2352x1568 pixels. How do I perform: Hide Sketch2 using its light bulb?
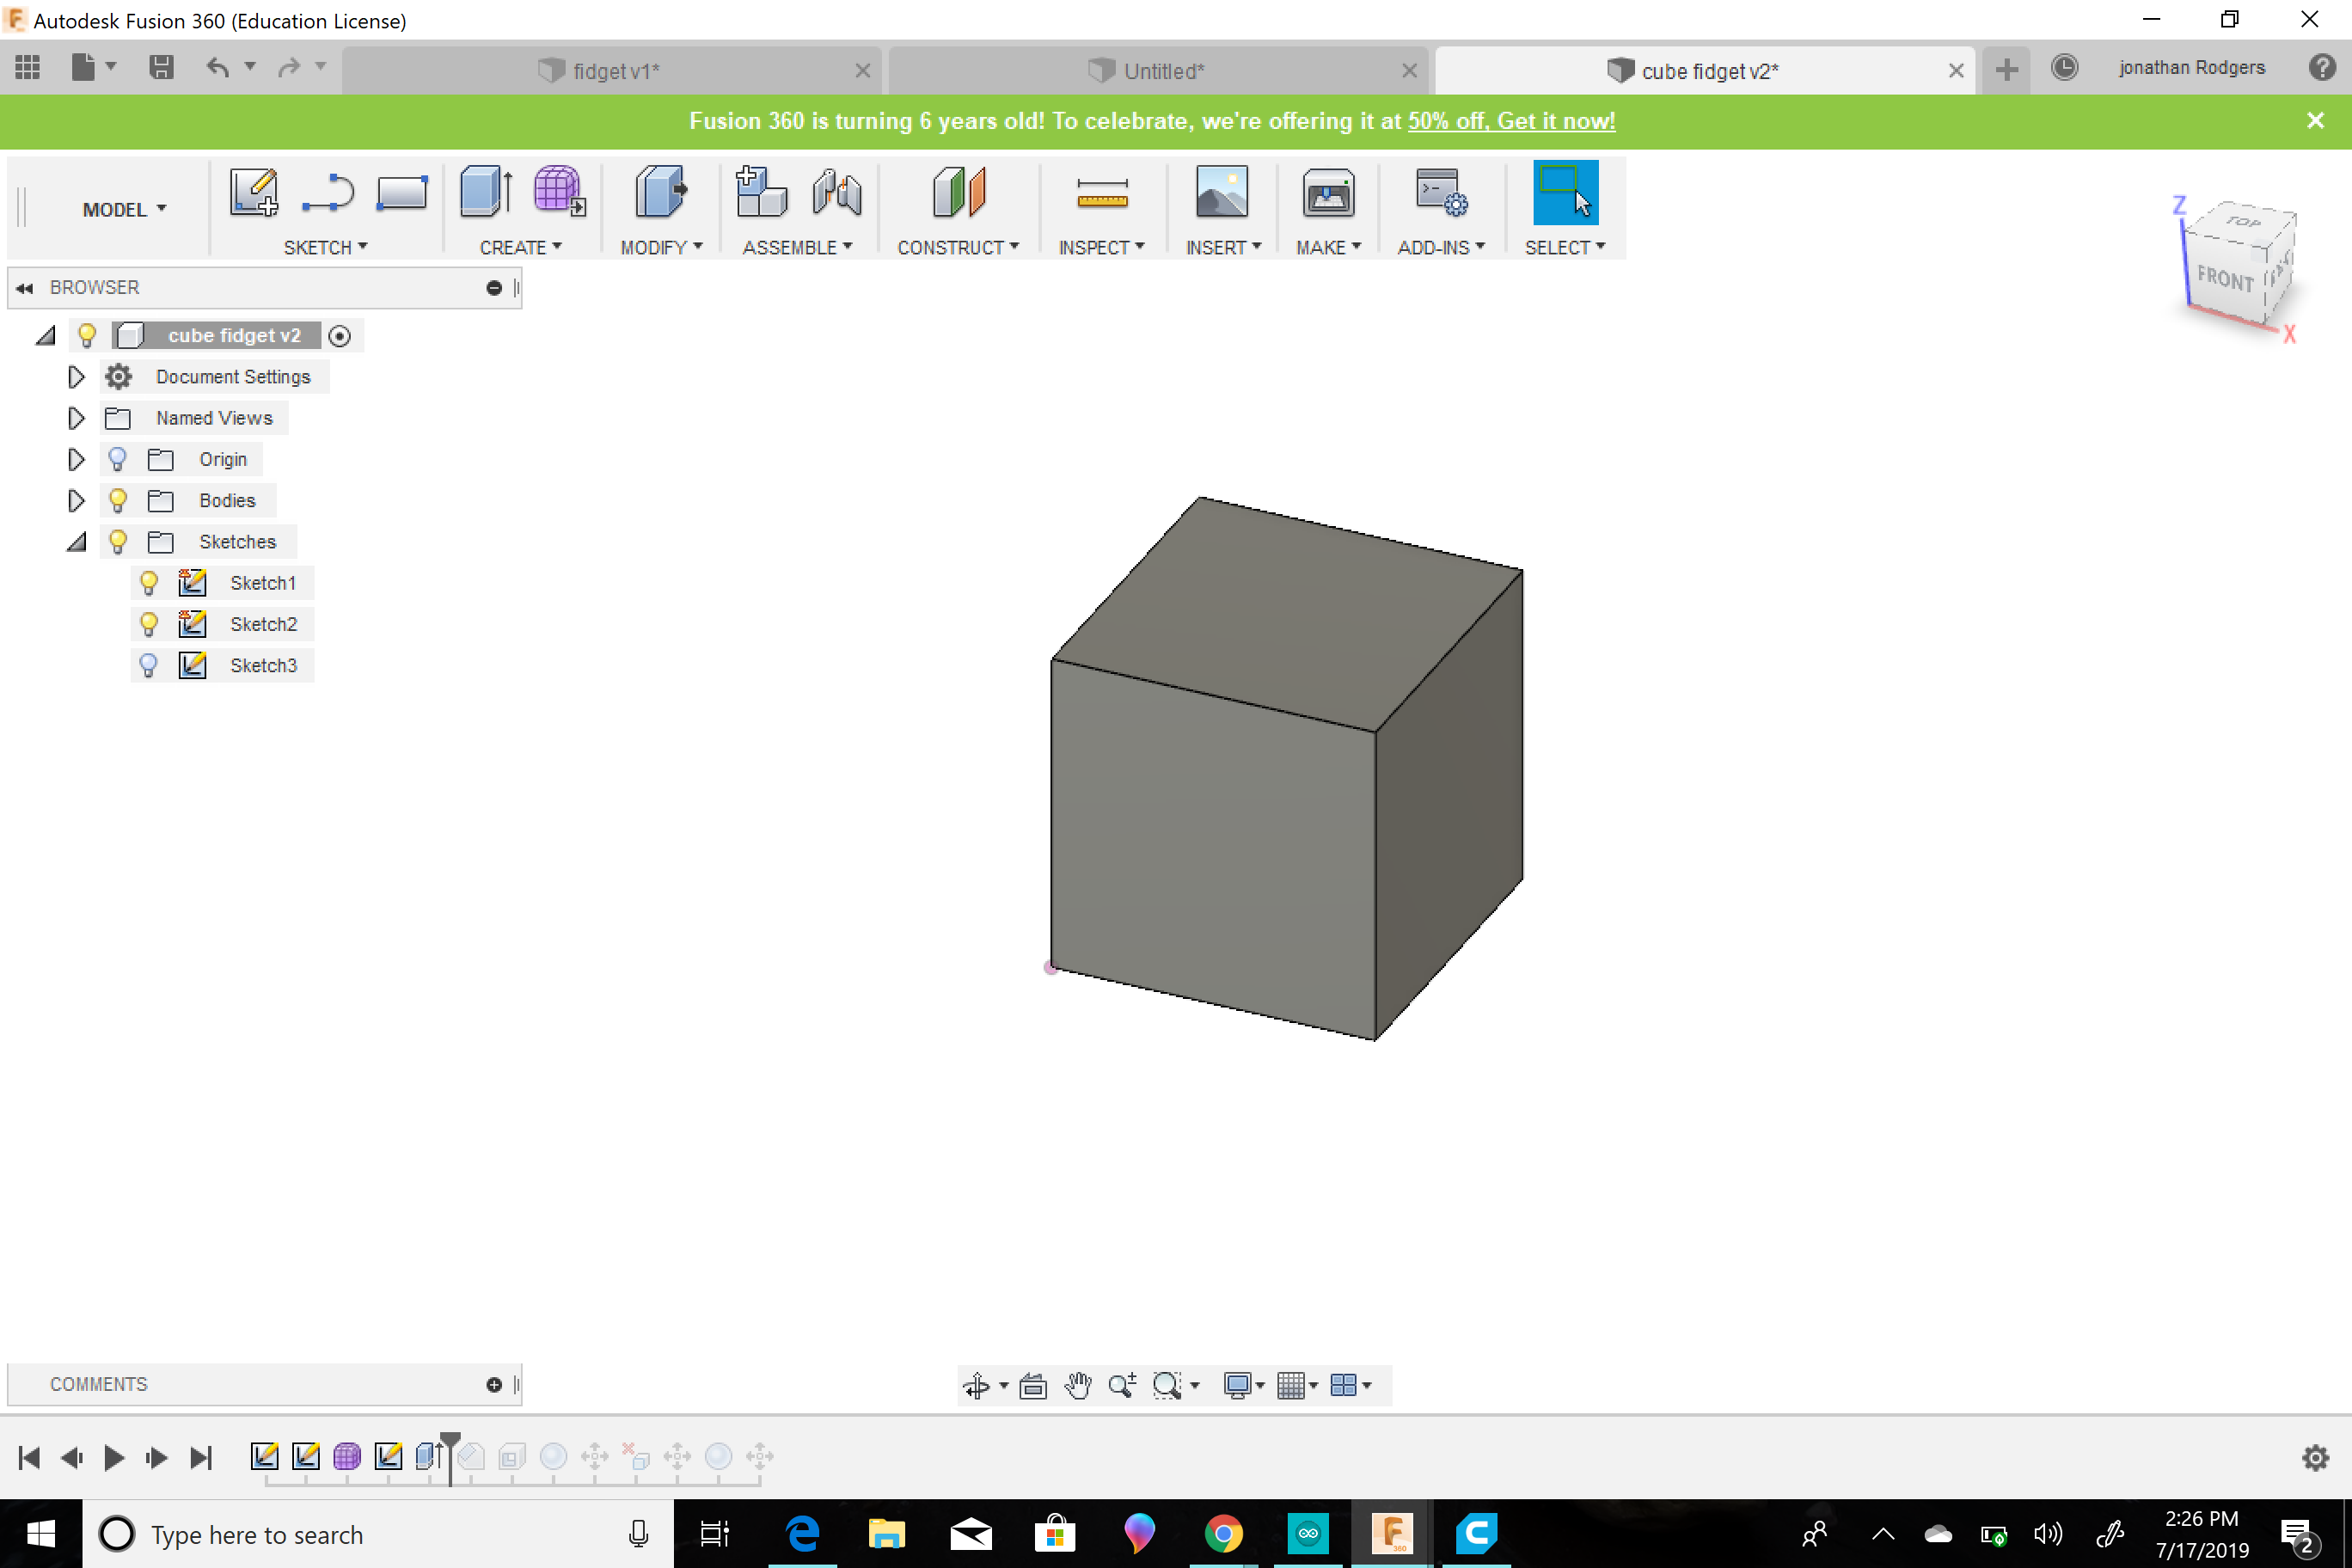pyautogui.click(x=148, y=623)
